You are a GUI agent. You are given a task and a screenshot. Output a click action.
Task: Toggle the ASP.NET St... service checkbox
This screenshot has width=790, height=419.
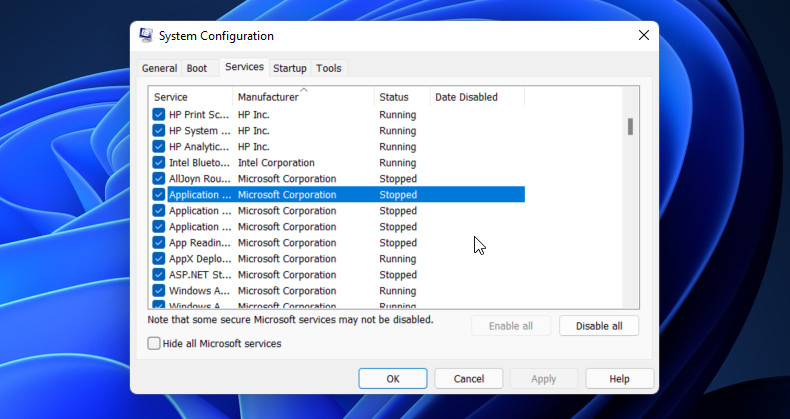click(159, 275)
